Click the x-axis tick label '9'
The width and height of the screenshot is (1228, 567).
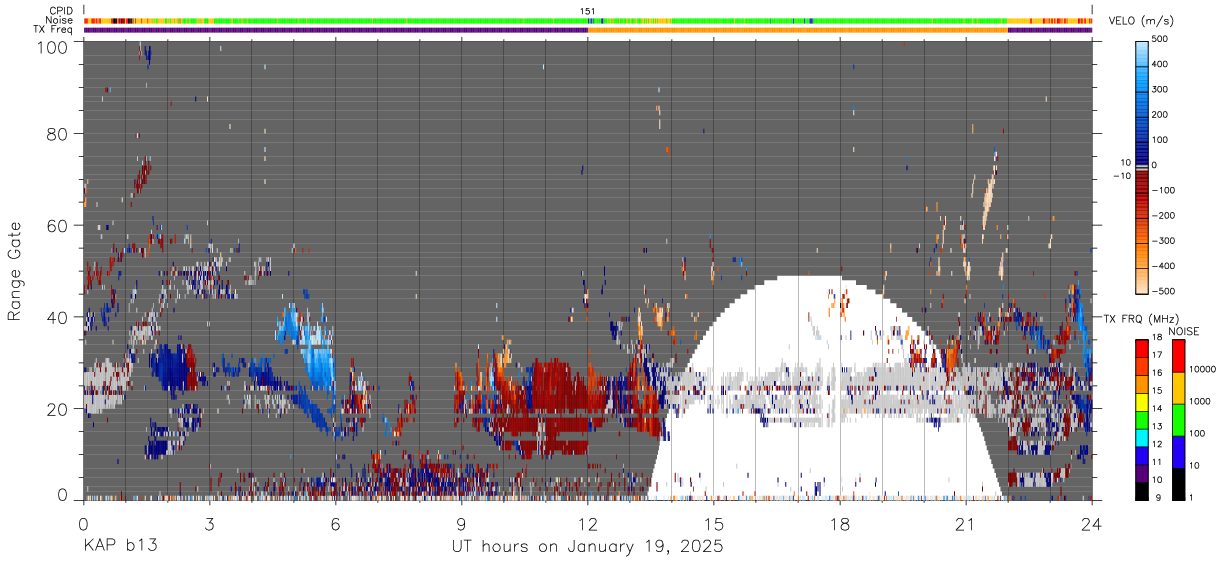pyautogui.click(x=461, y=524)
